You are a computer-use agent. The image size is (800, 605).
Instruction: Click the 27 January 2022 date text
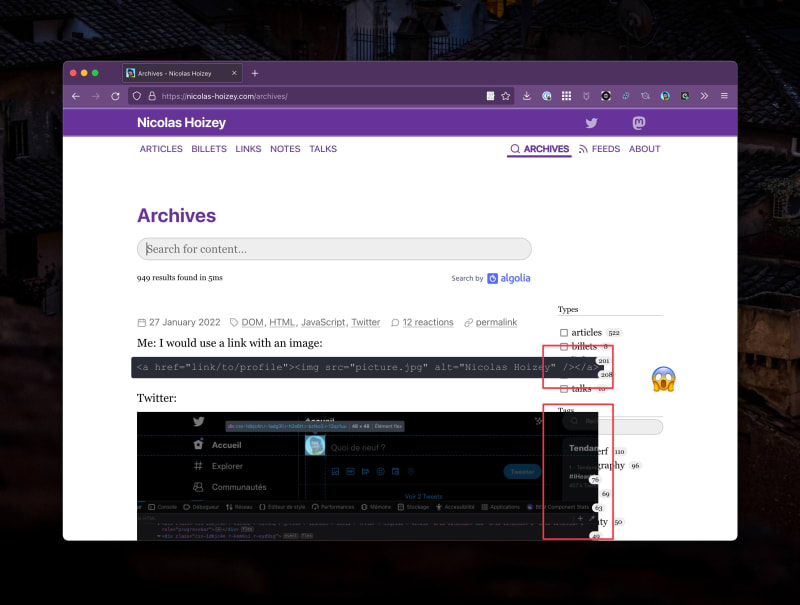click(185, 322)
